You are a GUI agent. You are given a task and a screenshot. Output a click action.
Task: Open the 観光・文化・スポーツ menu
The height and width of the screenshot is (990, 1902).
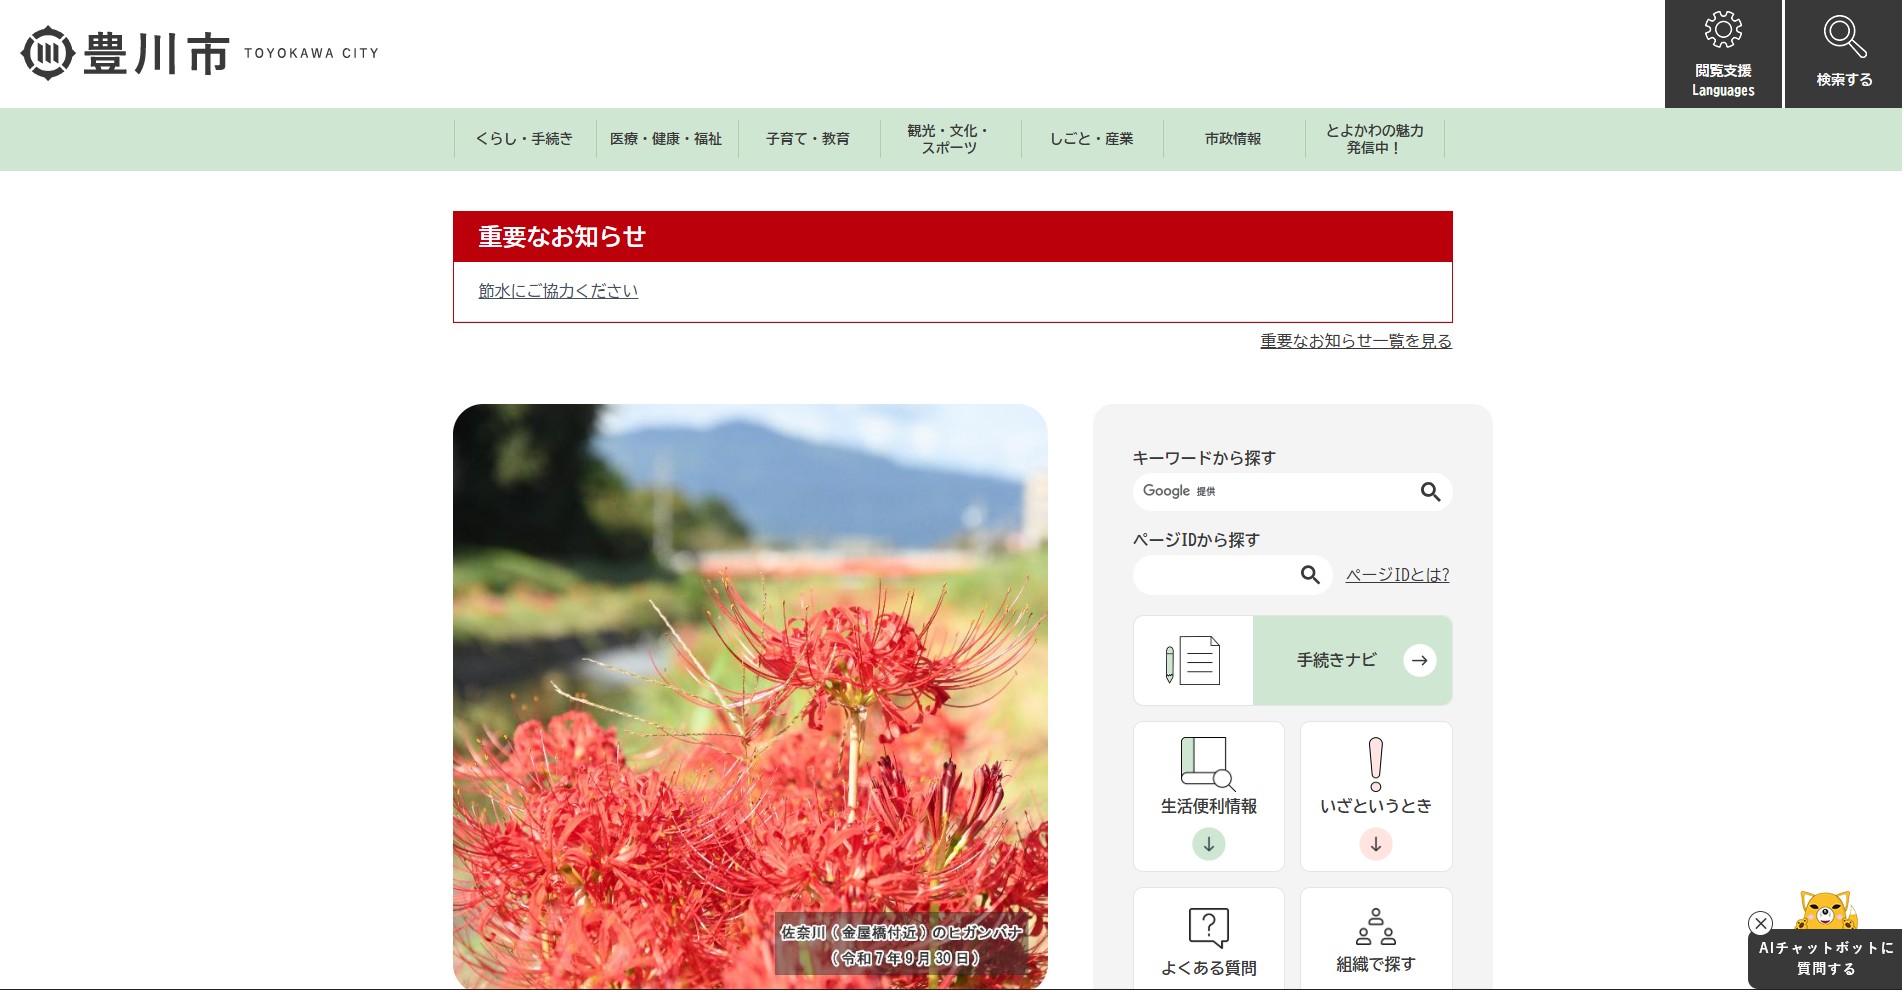click(949, 139)
